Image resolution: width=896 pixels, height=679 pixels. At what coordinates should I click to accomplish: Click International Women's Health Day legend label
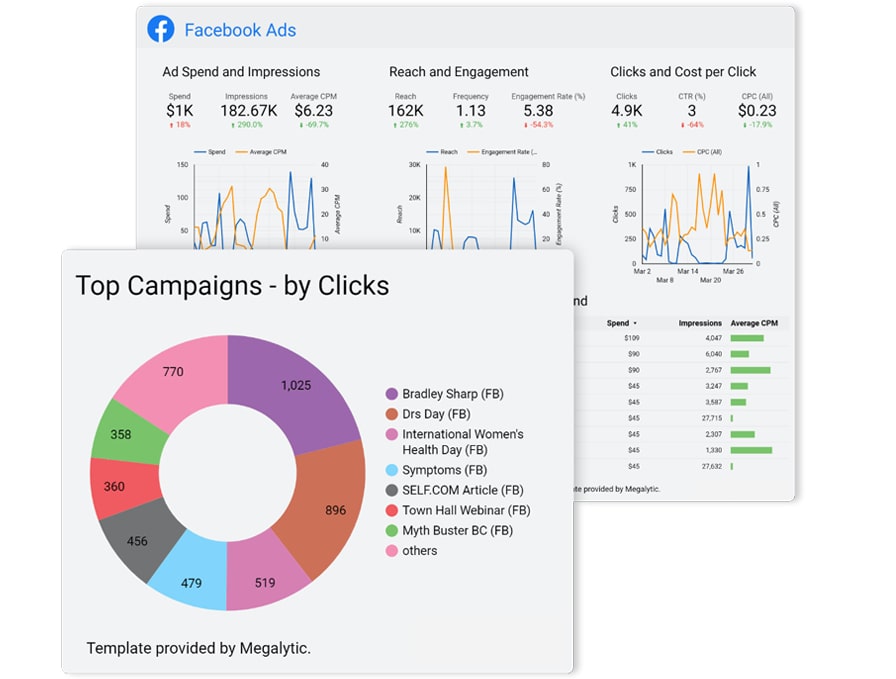[462, 442]
